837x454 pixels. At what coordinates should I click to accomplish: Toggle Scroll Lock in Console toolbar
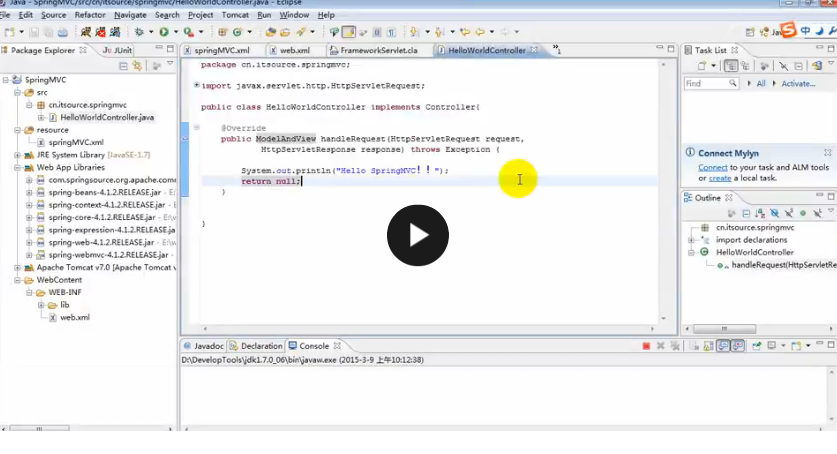tap(708, 346)
